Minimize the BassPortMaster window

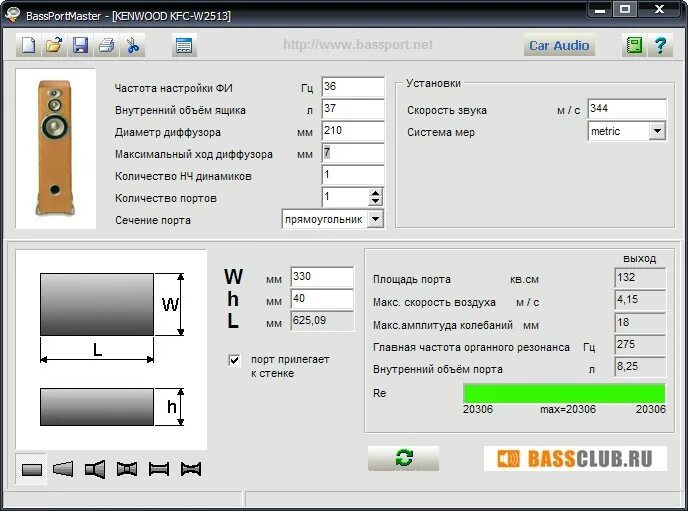coord(599,10)
